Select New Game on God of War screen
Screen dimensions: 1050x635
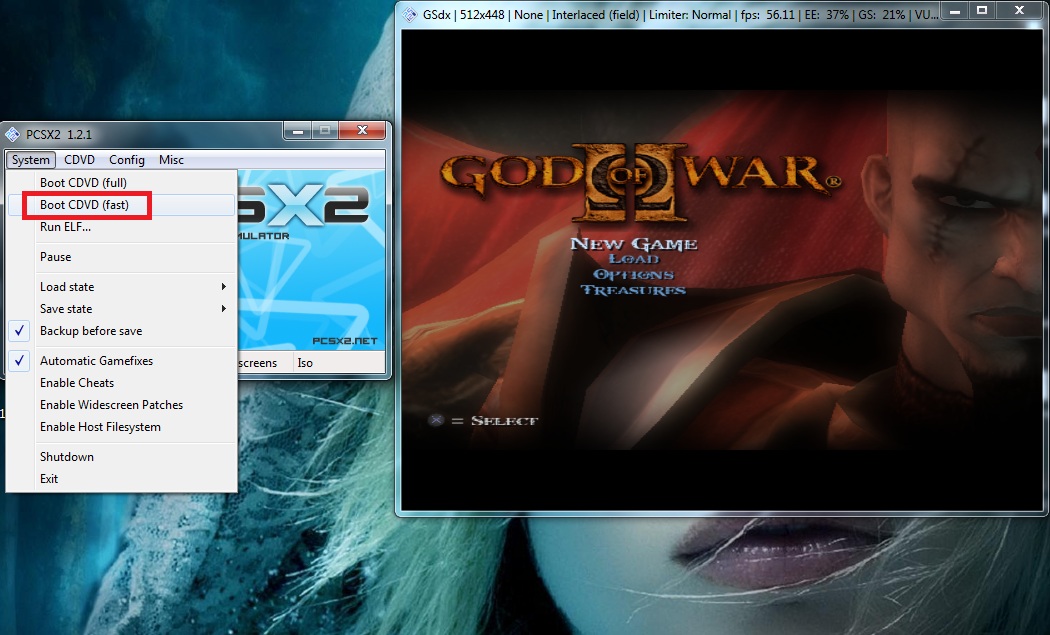(x=633, y=244)
